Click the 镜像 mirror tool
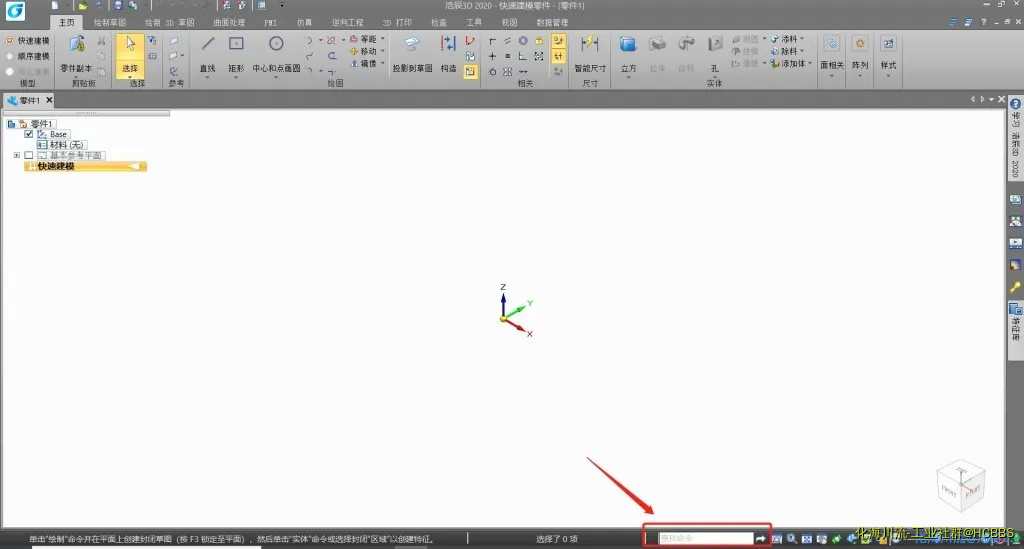 click(363, 63)
